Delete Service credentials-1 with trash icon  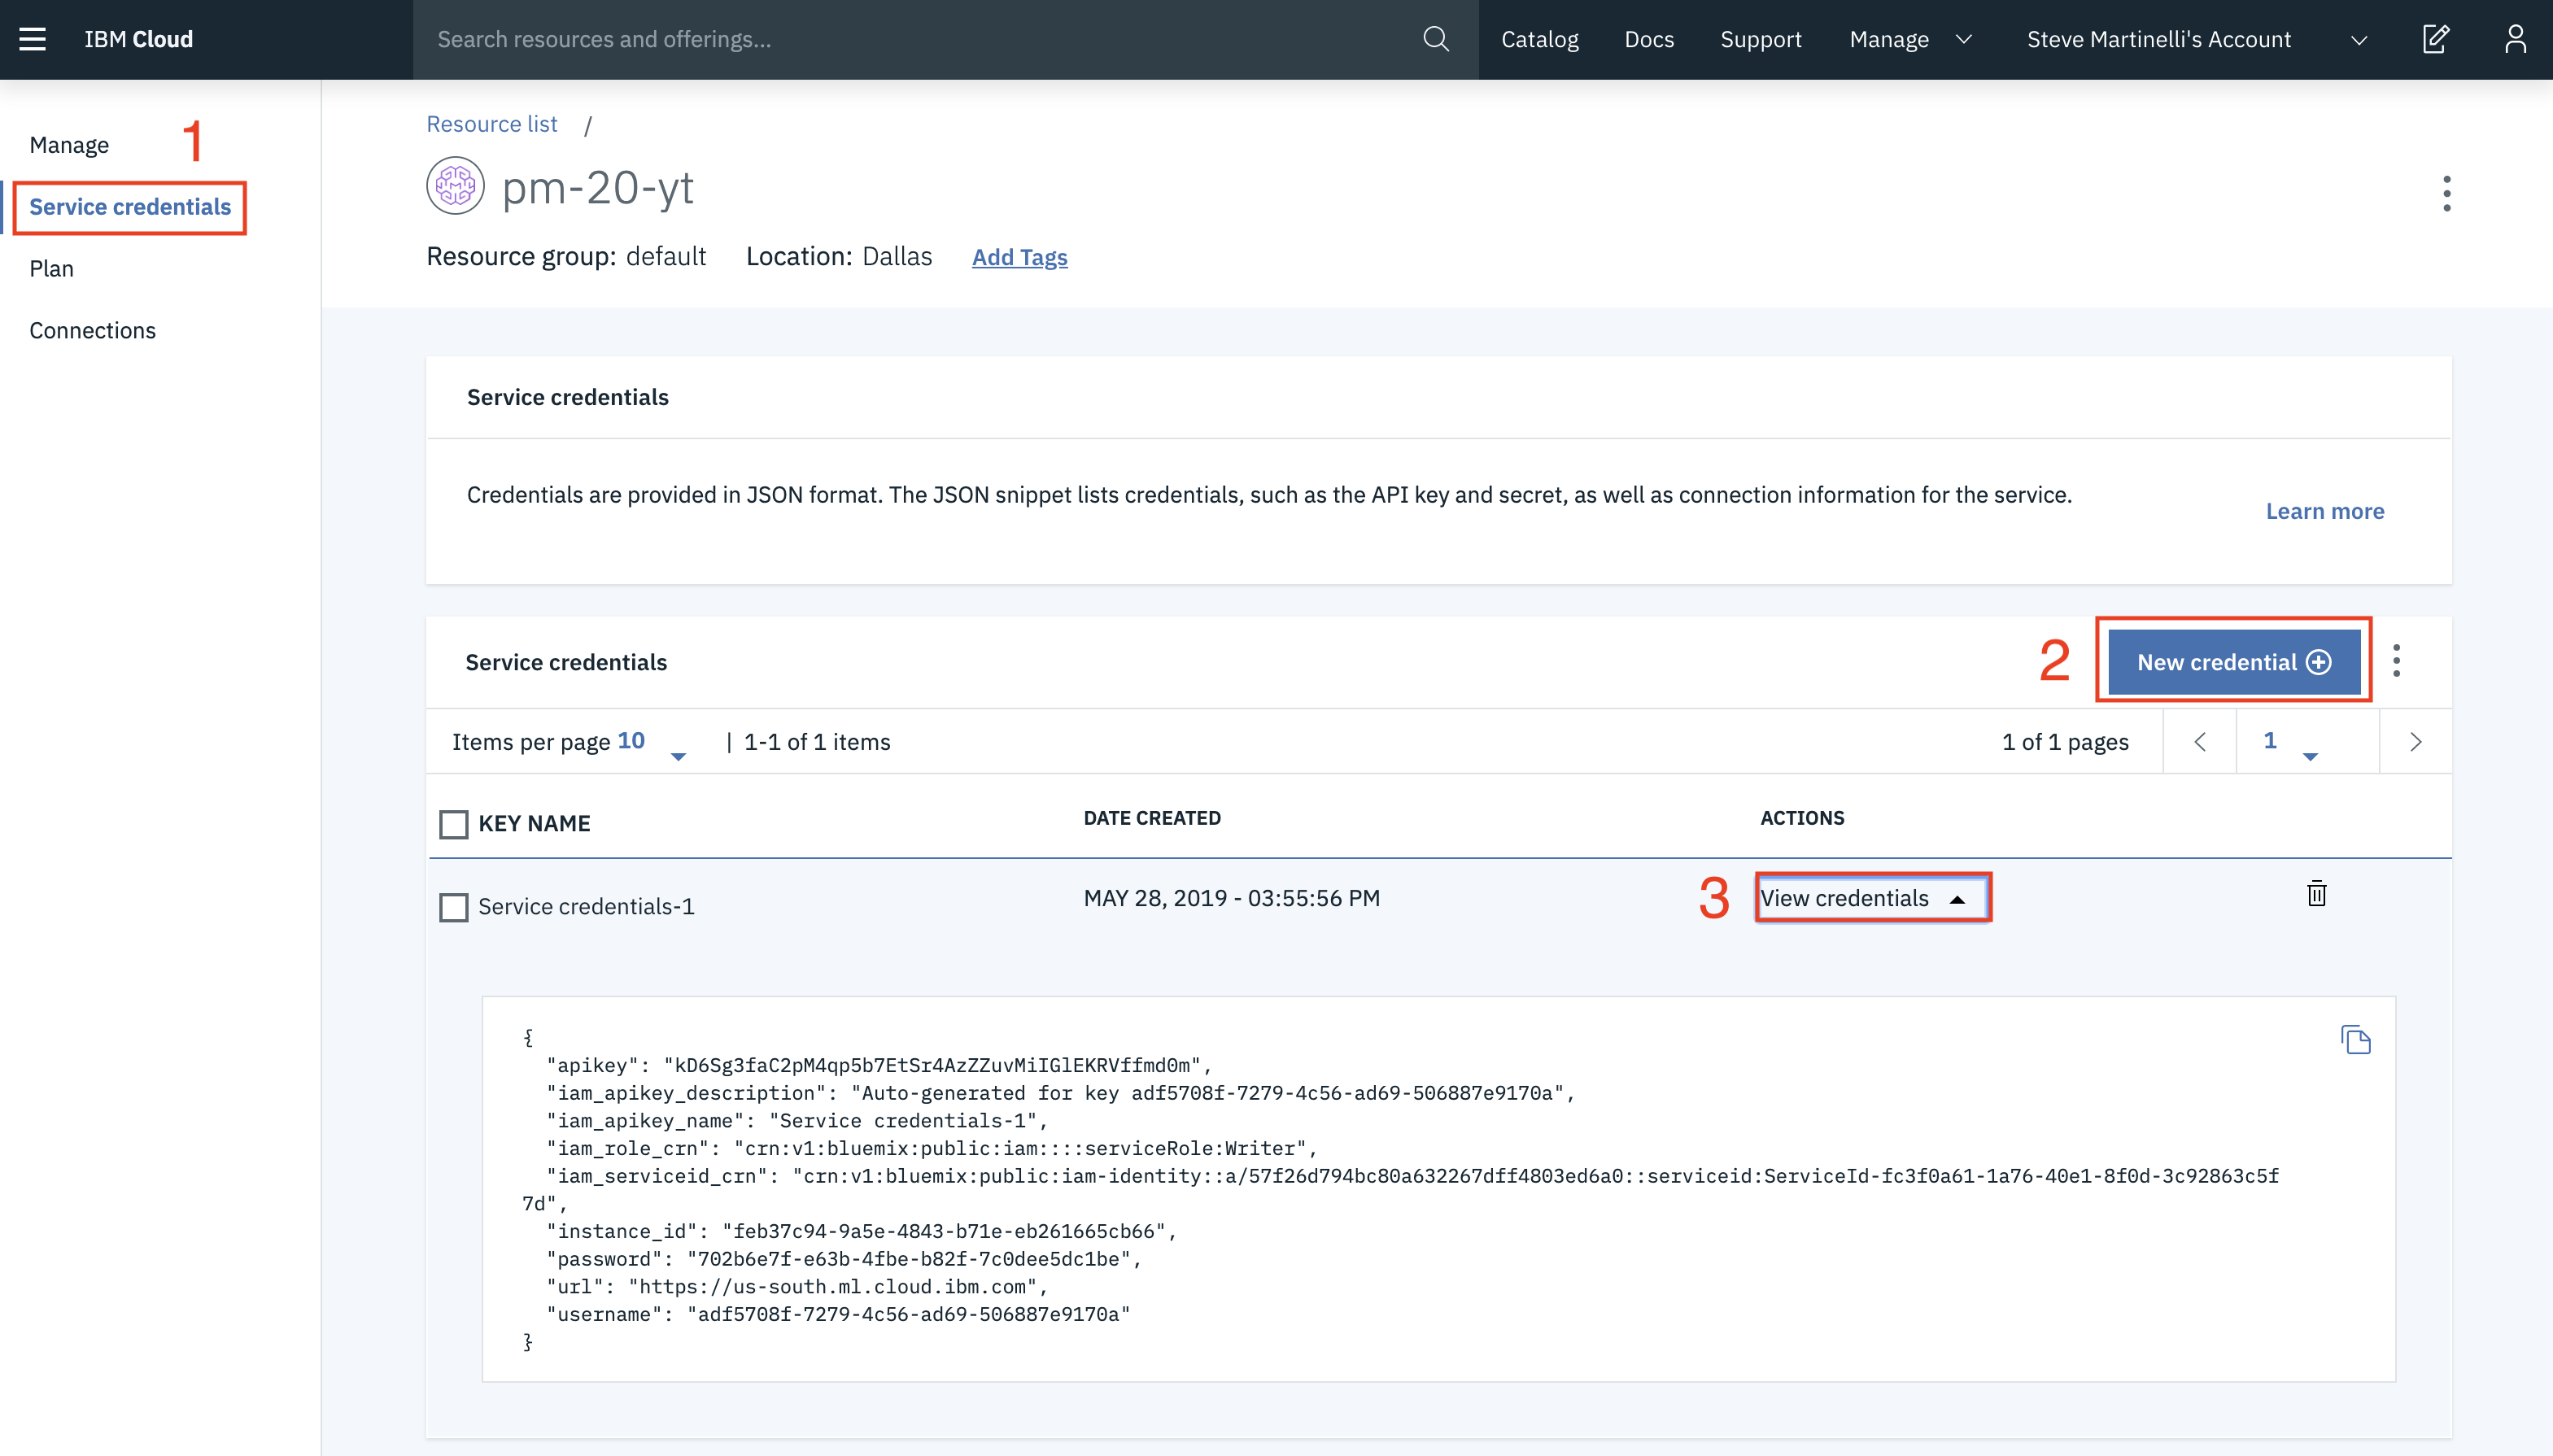[x=2316, y=894]
